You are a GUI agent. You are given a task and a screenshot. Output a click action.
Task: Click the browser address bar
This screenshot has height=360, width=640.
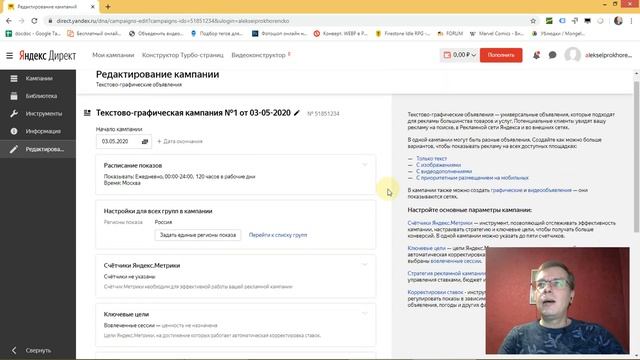286,21
